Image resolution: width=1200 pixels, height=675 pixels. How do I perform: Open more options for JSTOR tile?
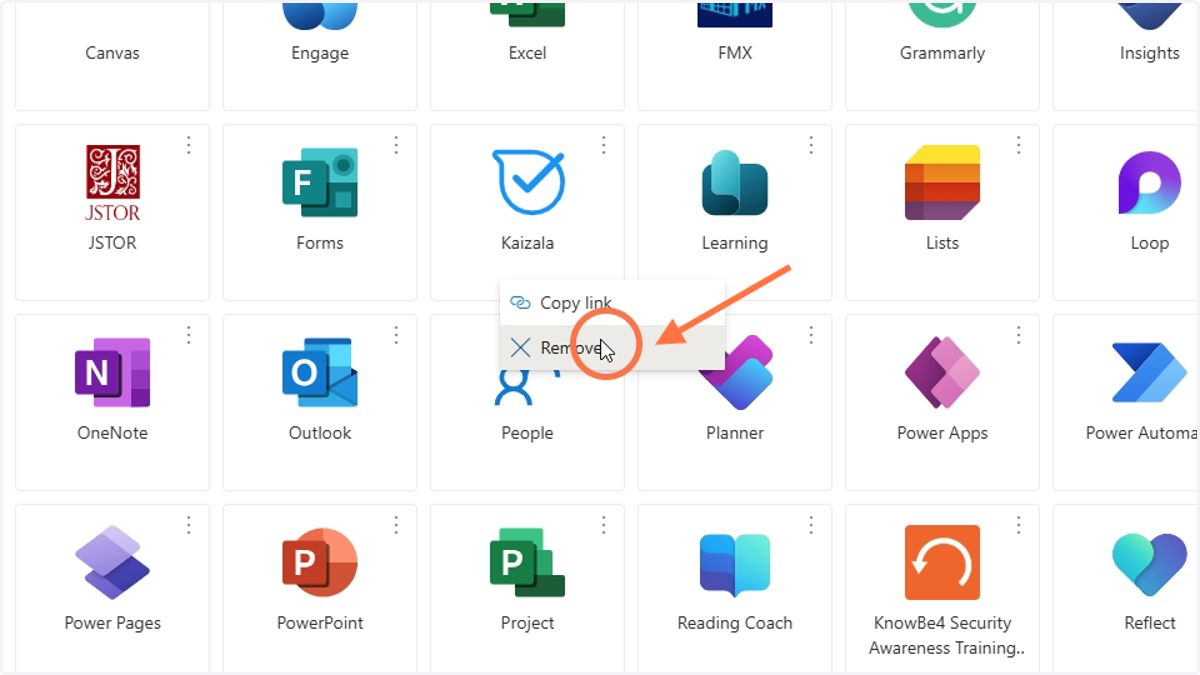pos(189,145)
